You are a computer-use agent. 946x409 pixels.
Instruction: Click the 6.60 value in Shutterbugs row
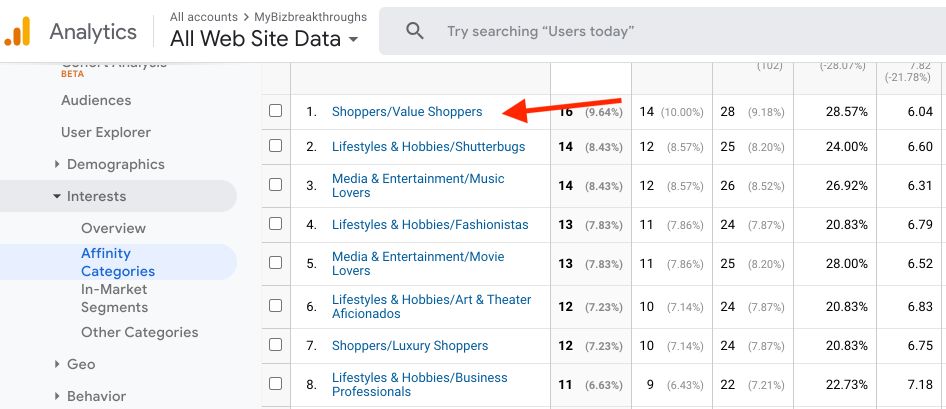pyautogui.click(x=920, y=147)
